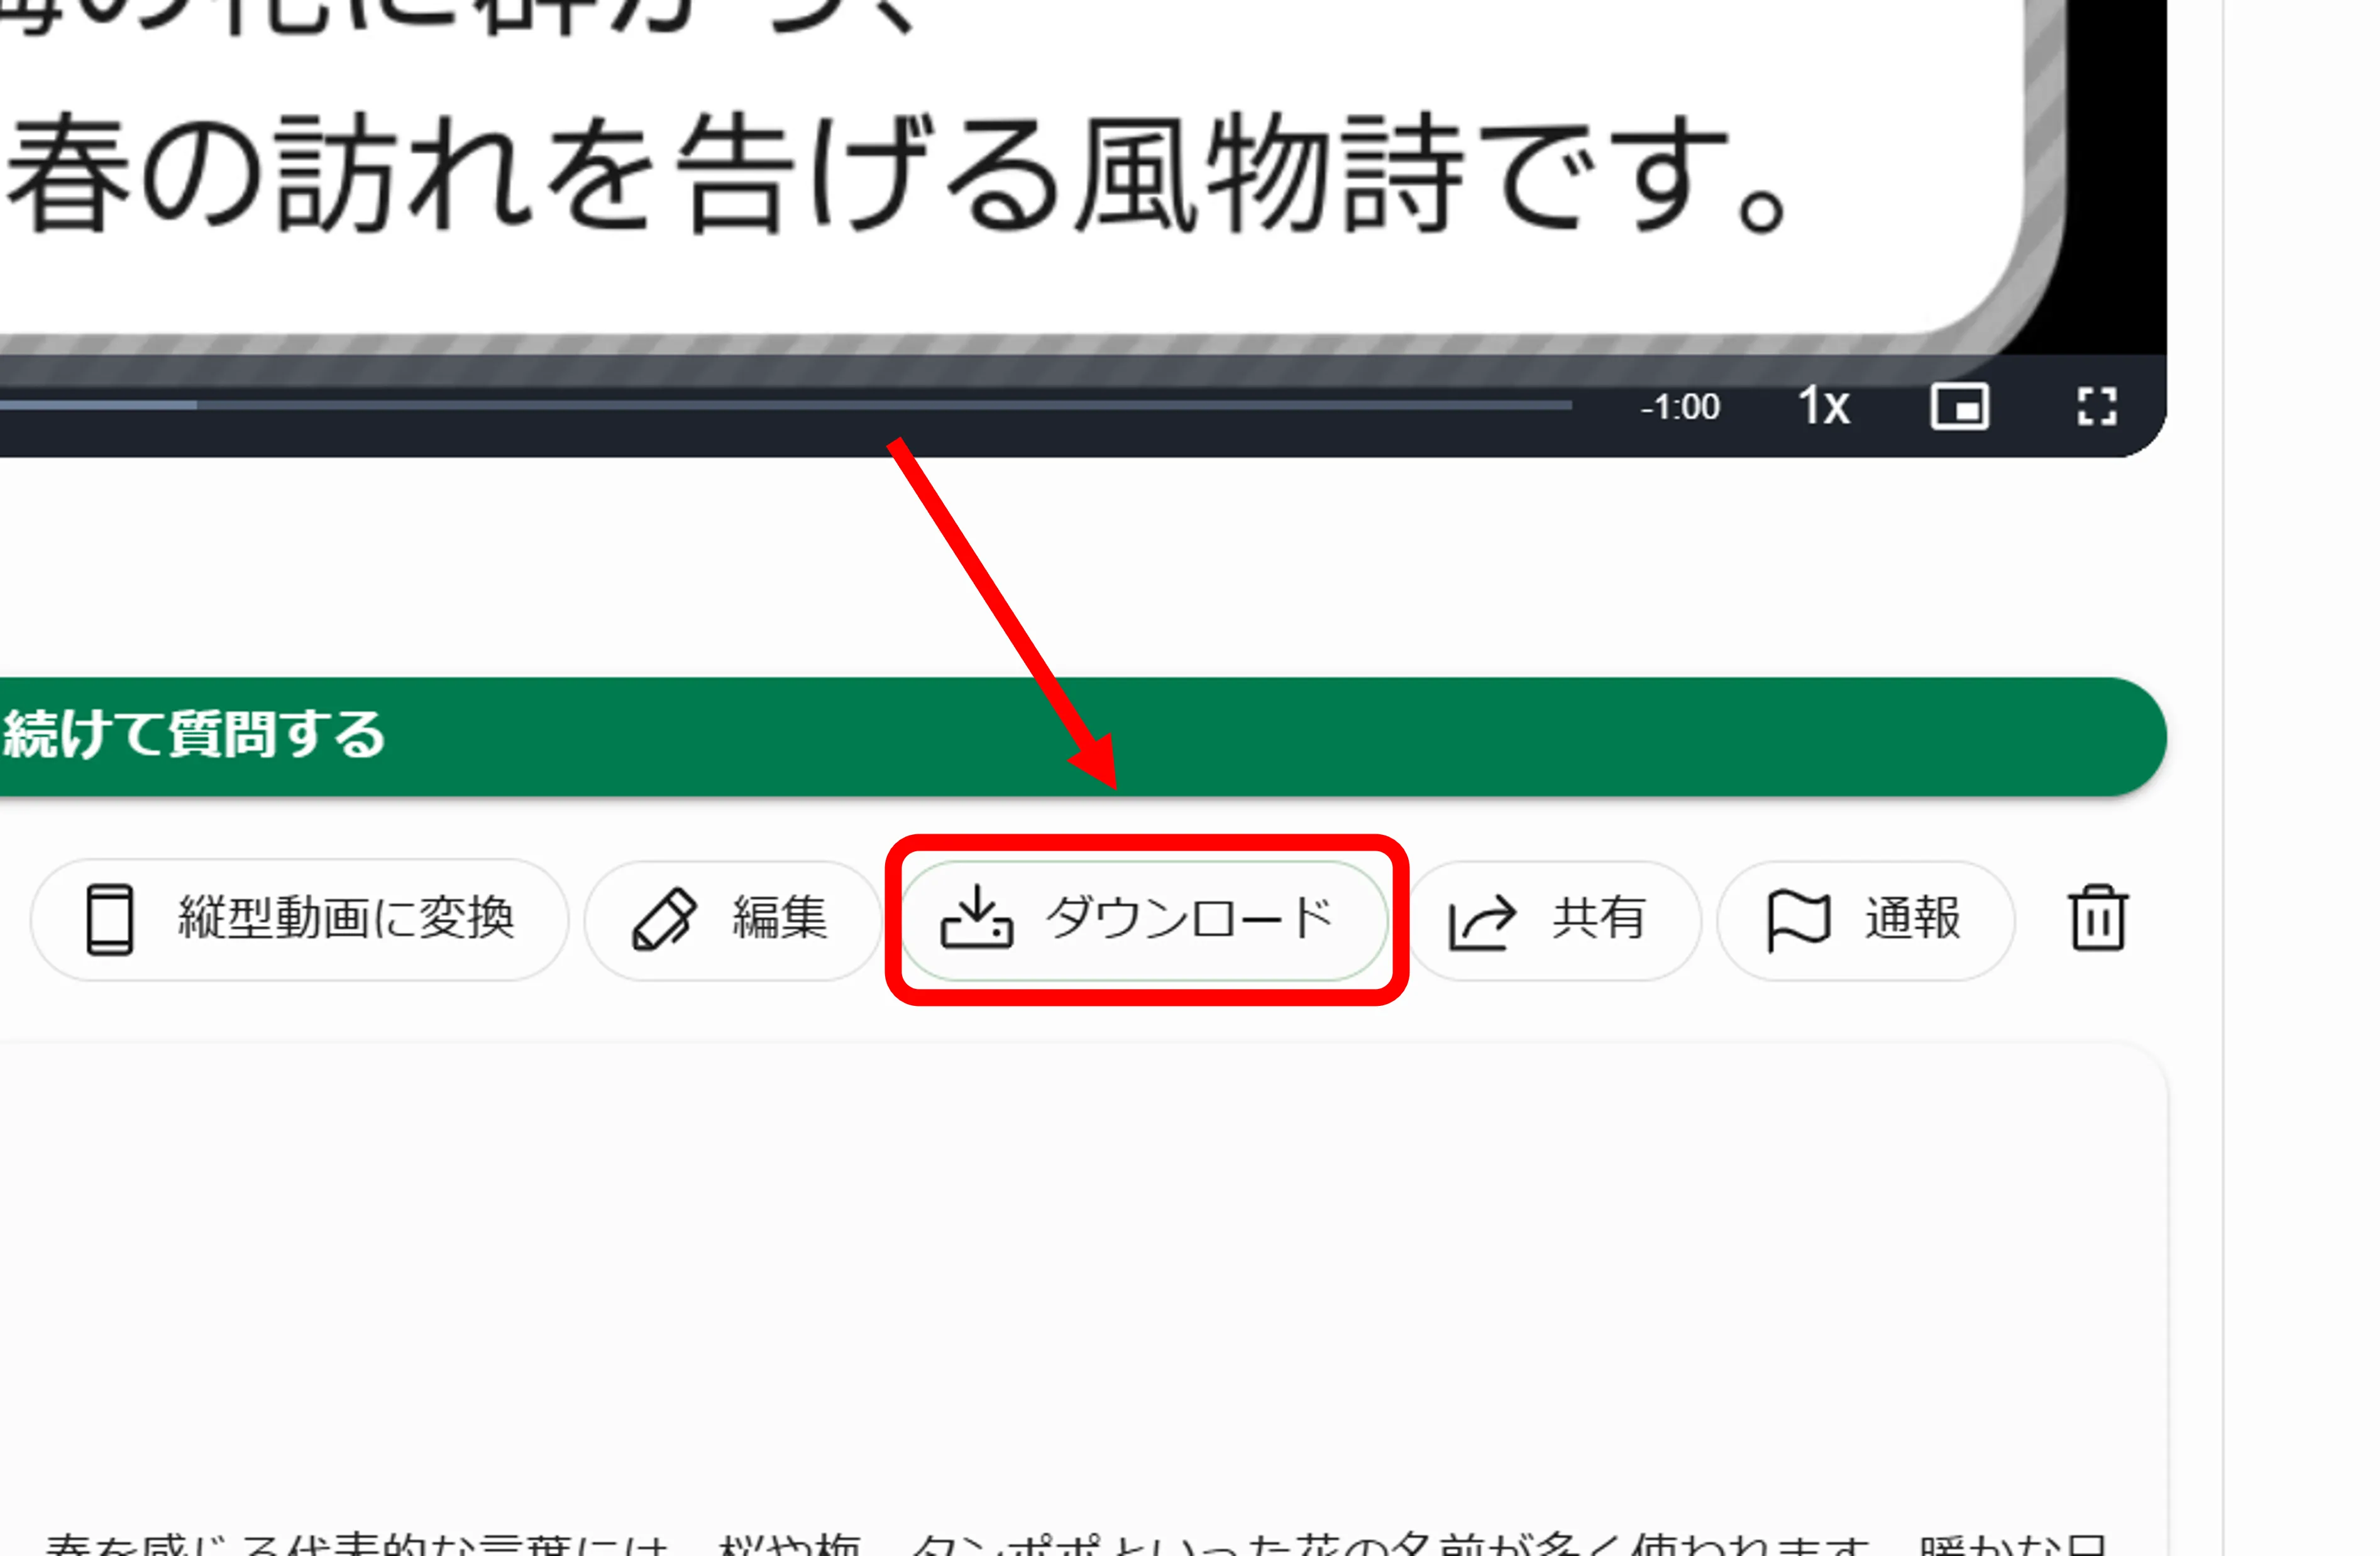Viewport: 2380px width, 1556px height.
Task: Seek on the video progress bar
Action: 785,405
